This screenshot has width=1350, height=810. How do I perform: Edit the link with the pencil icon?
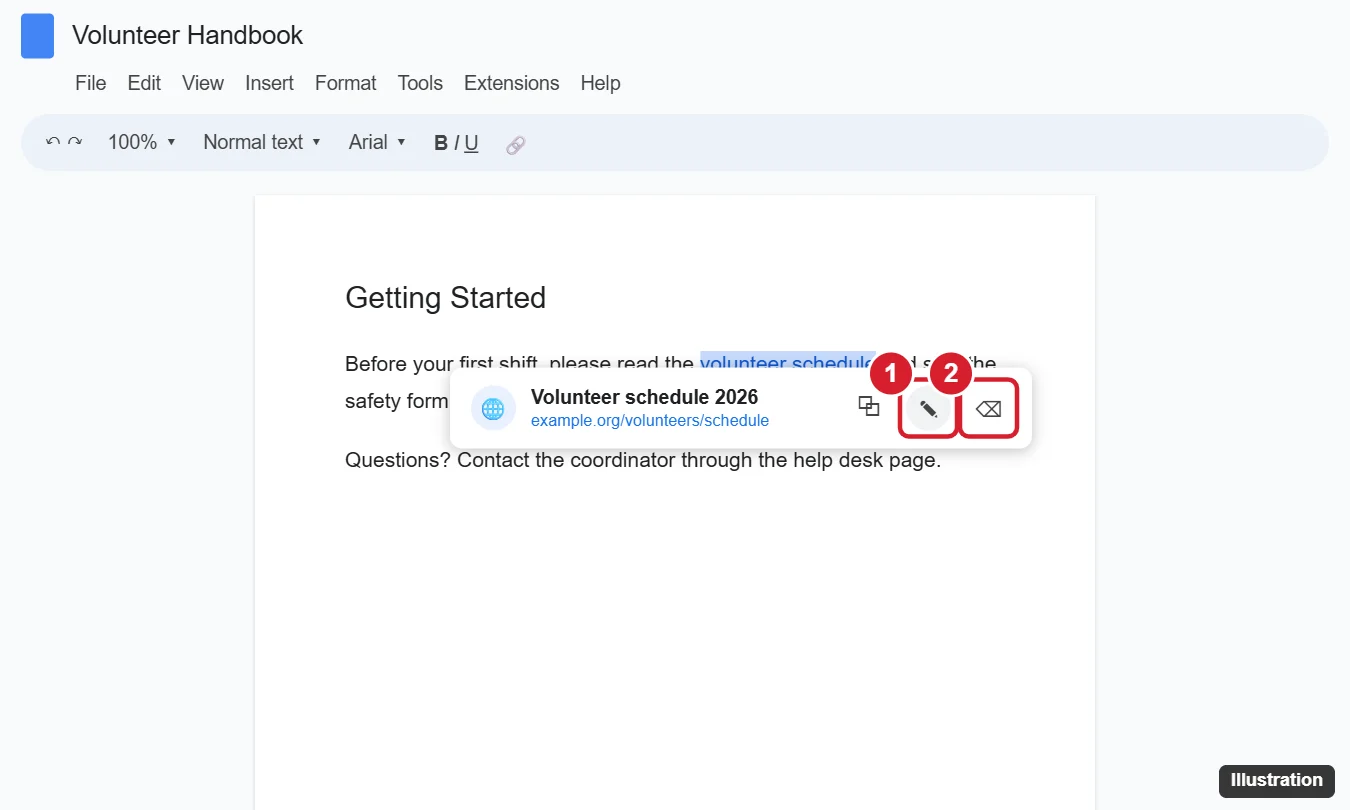pyautogui.click(x=929, y=408)
